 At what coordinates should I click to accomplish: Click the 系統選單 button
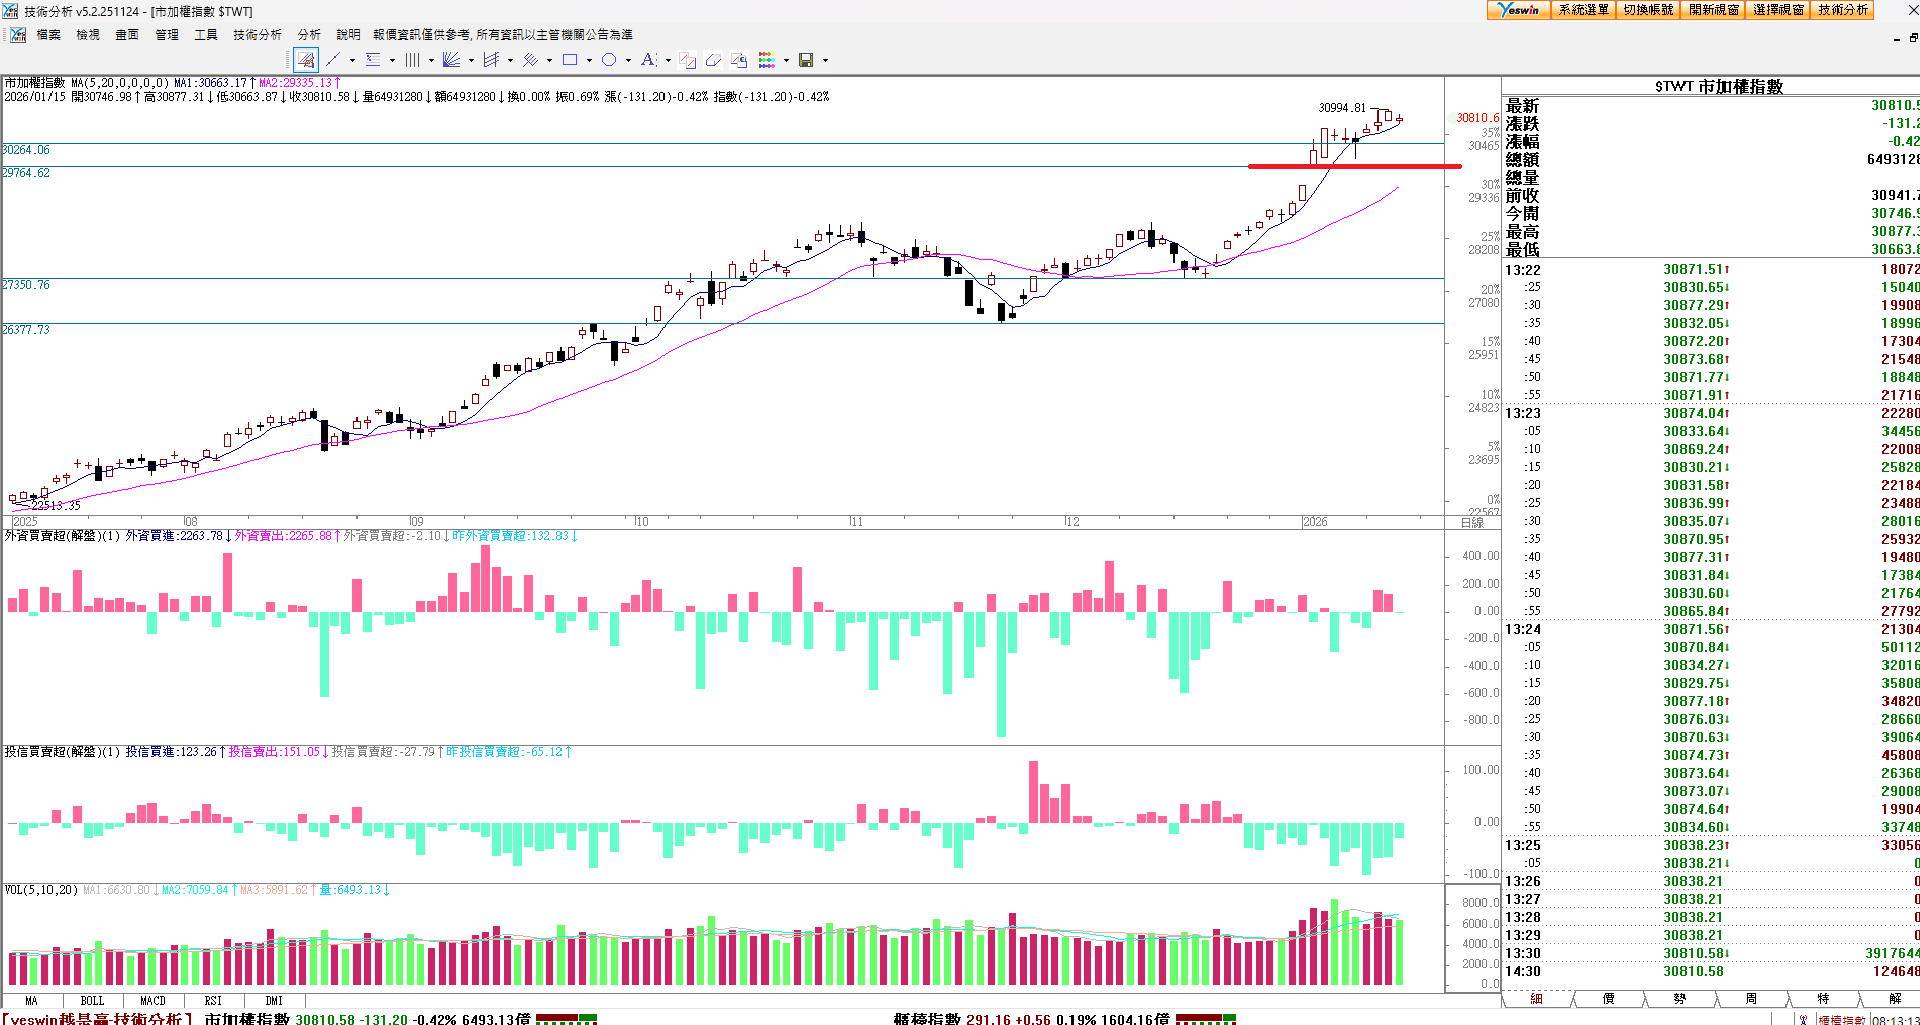(1583, 10)
